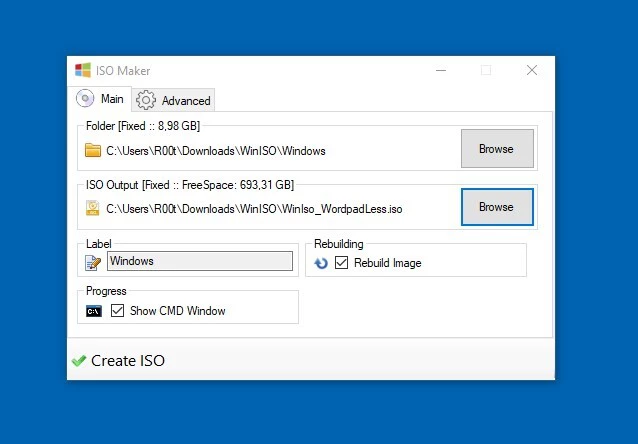The width and height of the screenshot is (638, 444).
Task: Click the black CMD console icon
Action: point(93,311)
